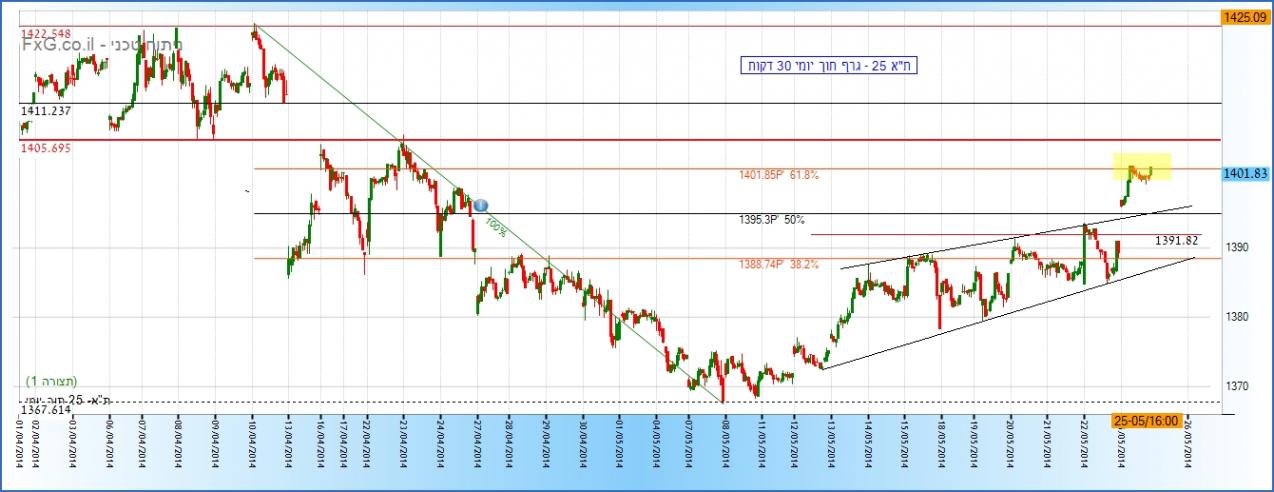The height and width of the screenshot is (492, 1274).
Task: Select the 1401.85 61.8% Fibonacci label
Action: 779,175
